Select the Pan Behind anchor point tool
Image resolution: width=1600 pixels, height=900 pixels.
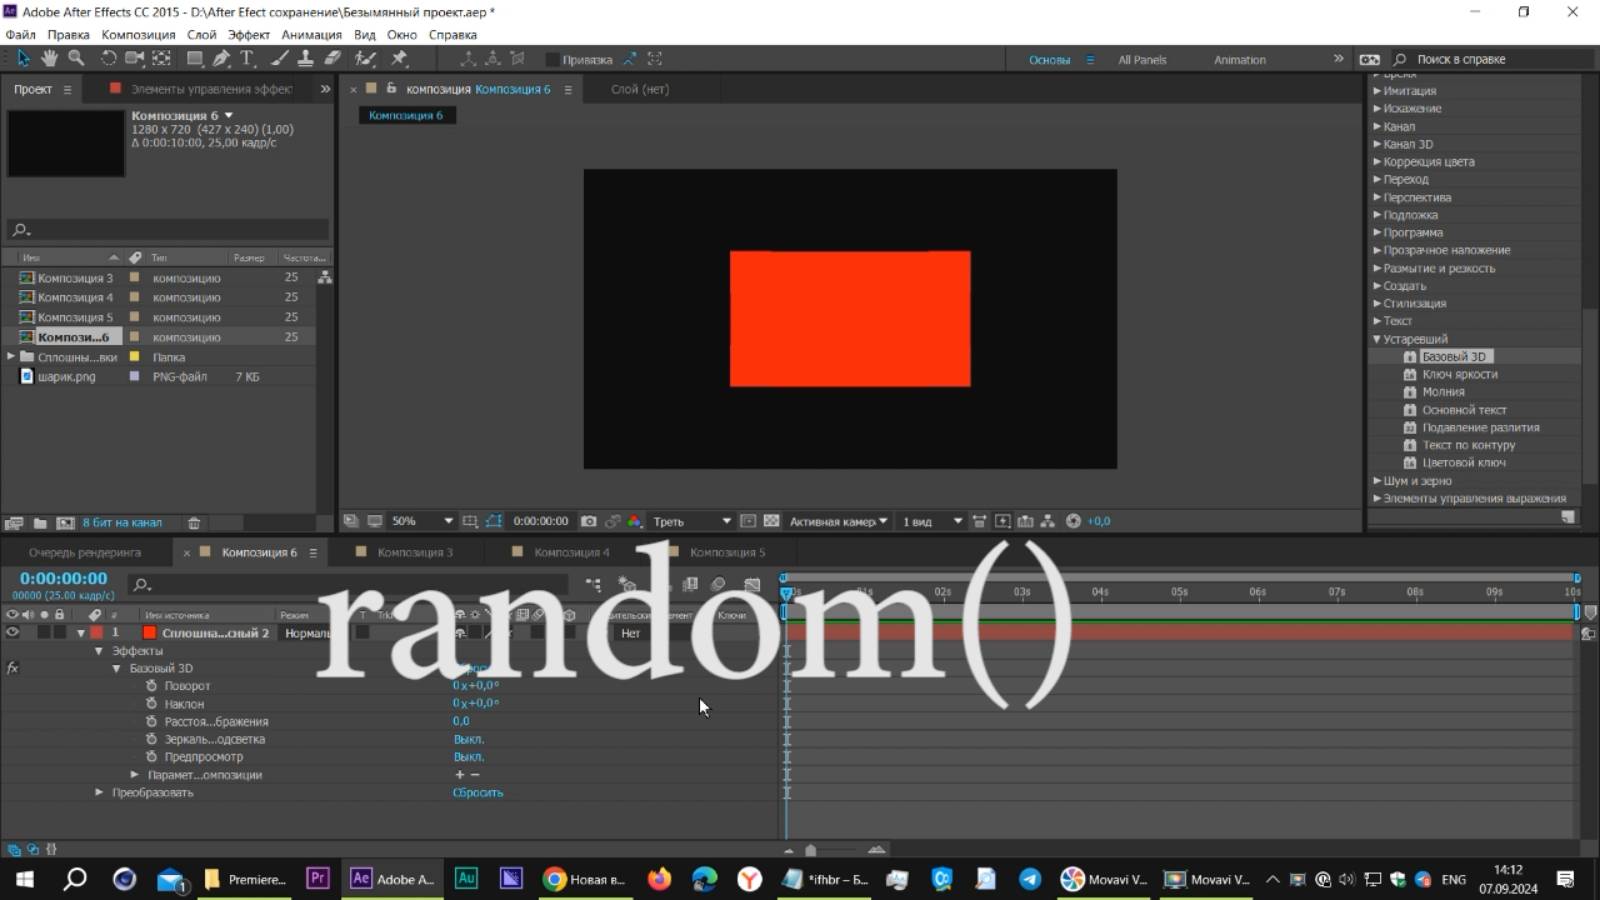[x=161, y=59]
